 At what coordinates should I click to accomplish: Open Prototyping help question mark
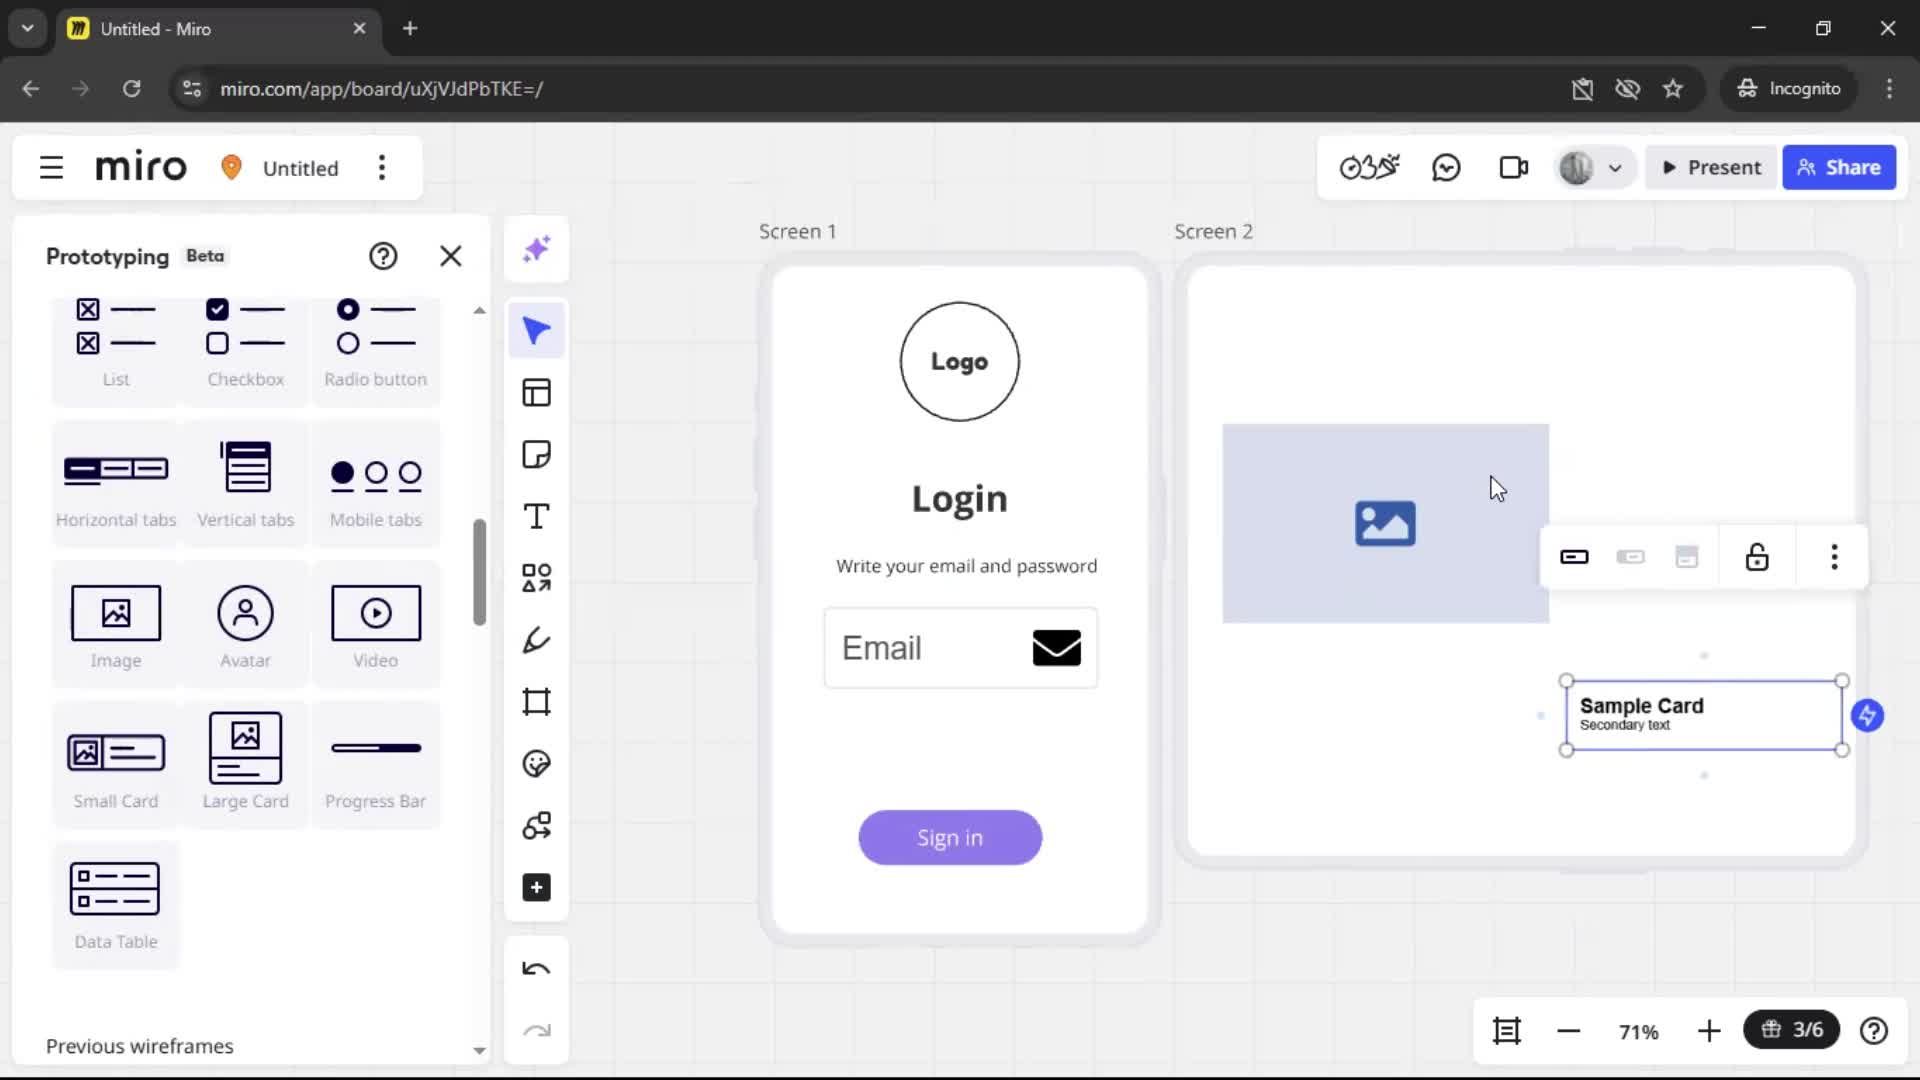(x=383, y=256)
